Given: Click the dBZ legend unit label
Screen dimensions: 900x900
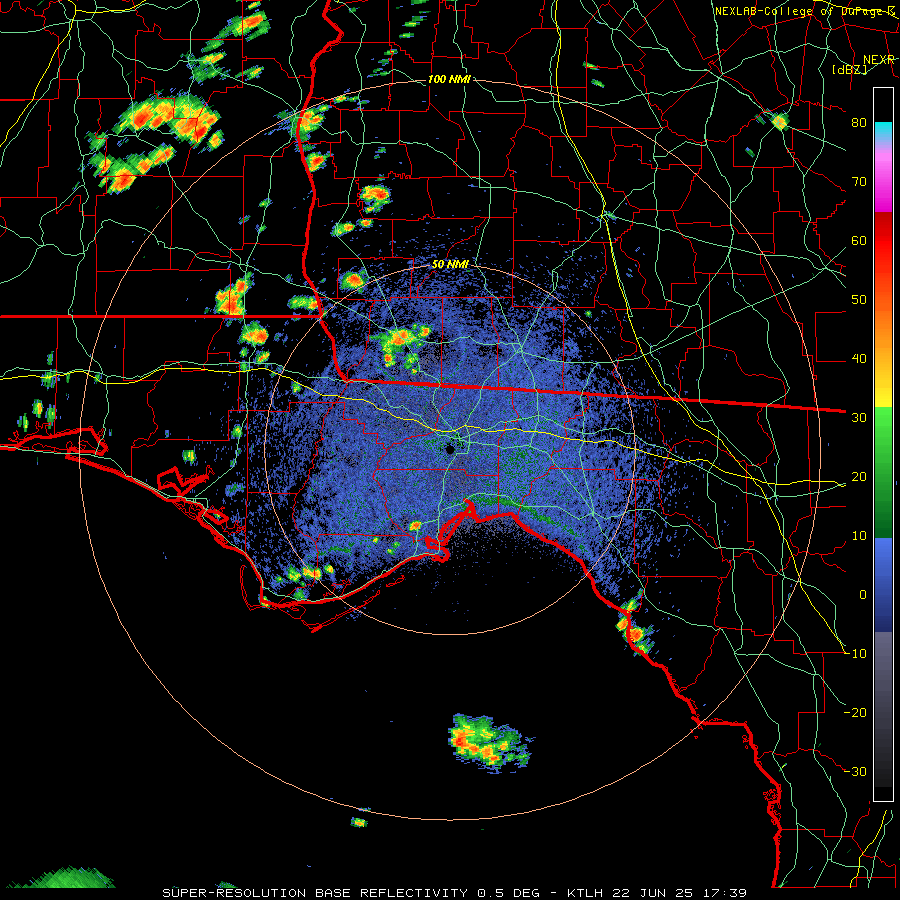Looking at the screenshot, I should (x=849, y=70).
